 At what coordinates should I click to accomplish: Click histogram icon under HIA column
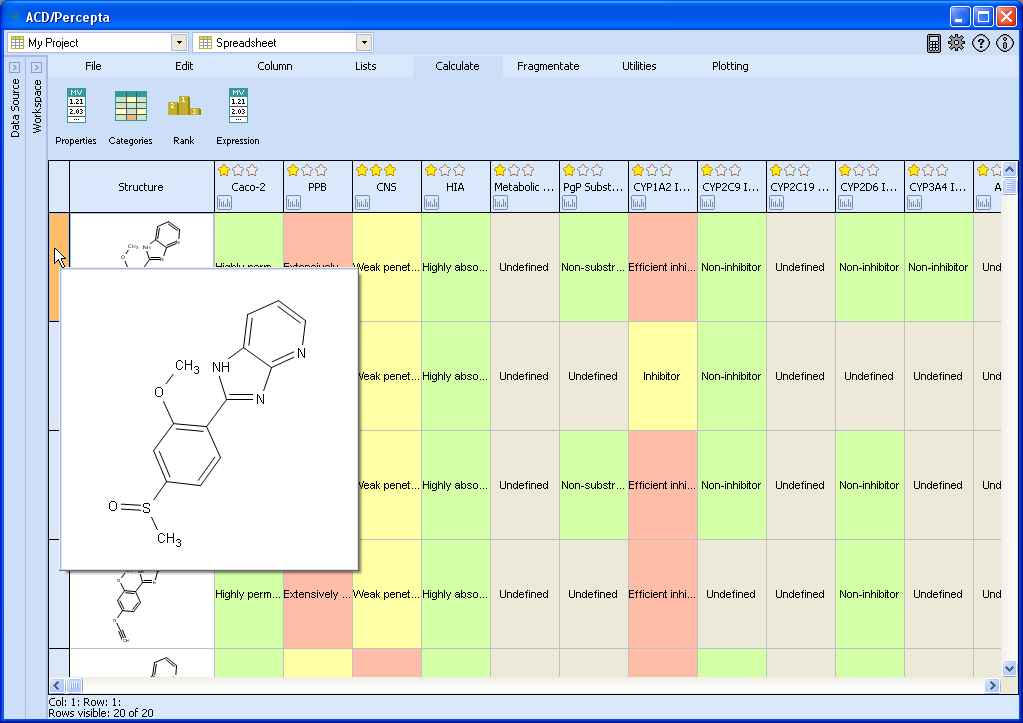[x=431, y=203]
